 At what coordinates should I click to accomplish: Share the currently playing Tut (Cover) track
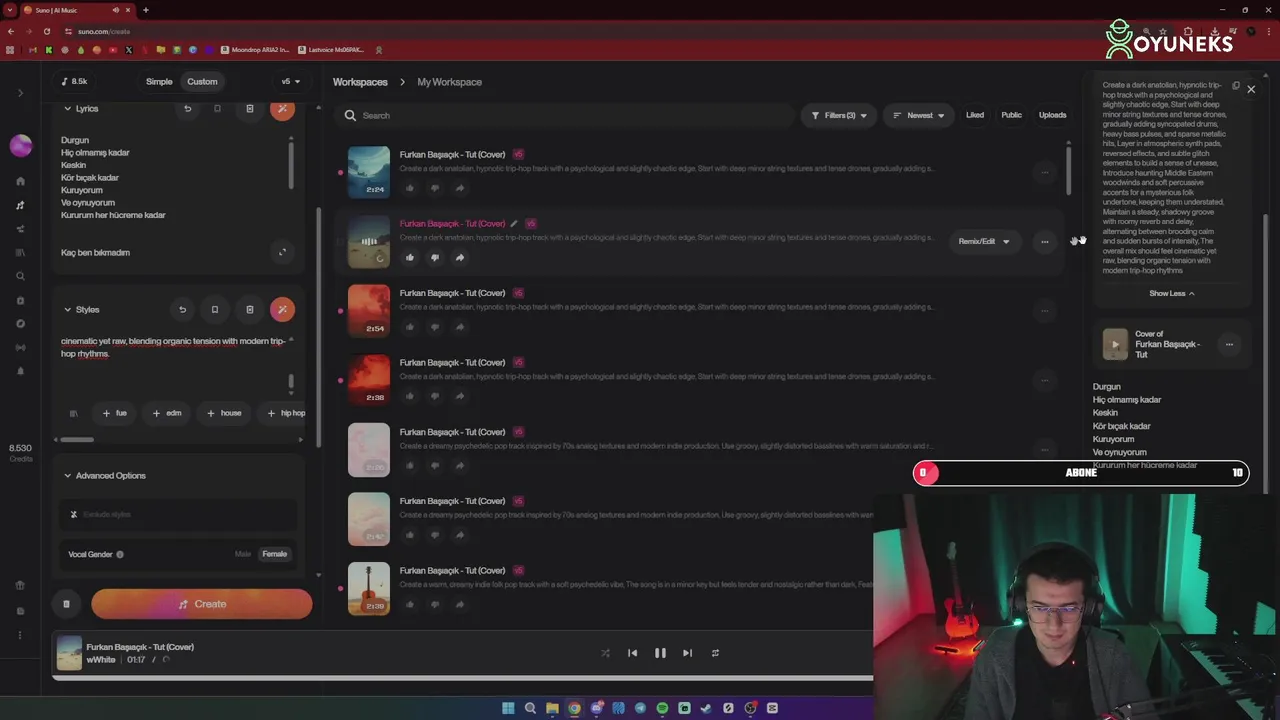tap(460, 257)
